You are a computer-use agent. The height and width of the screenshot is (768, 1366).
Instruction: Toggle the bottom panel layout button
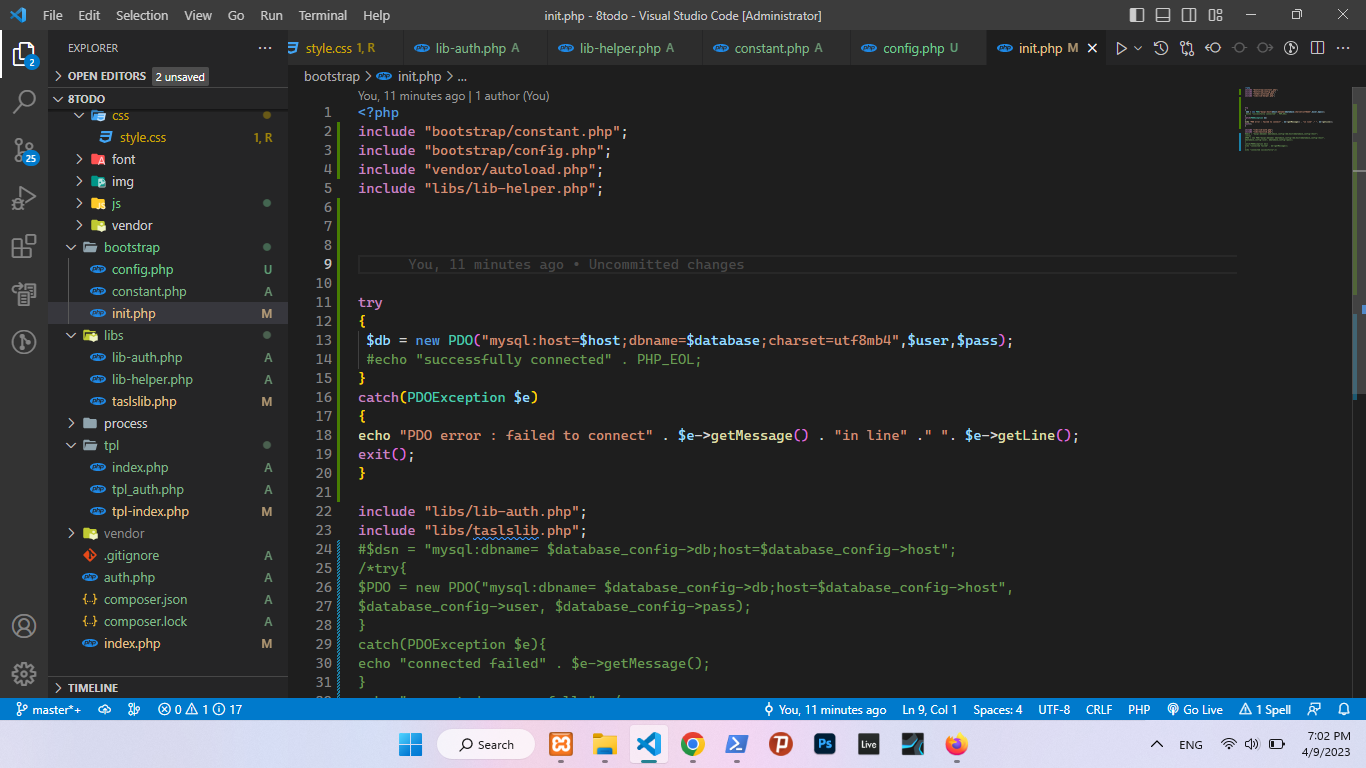[1163, 15]
